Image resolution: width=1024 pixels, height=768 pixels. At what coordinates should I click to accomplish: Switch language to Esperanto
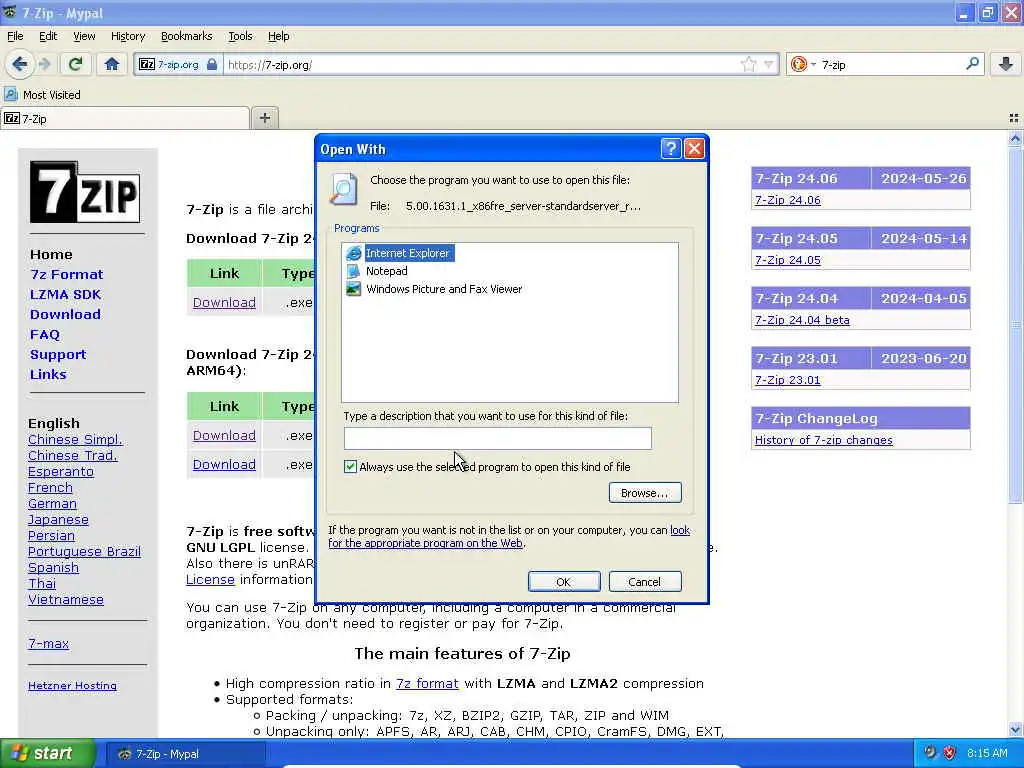click(x=61, y=472)
